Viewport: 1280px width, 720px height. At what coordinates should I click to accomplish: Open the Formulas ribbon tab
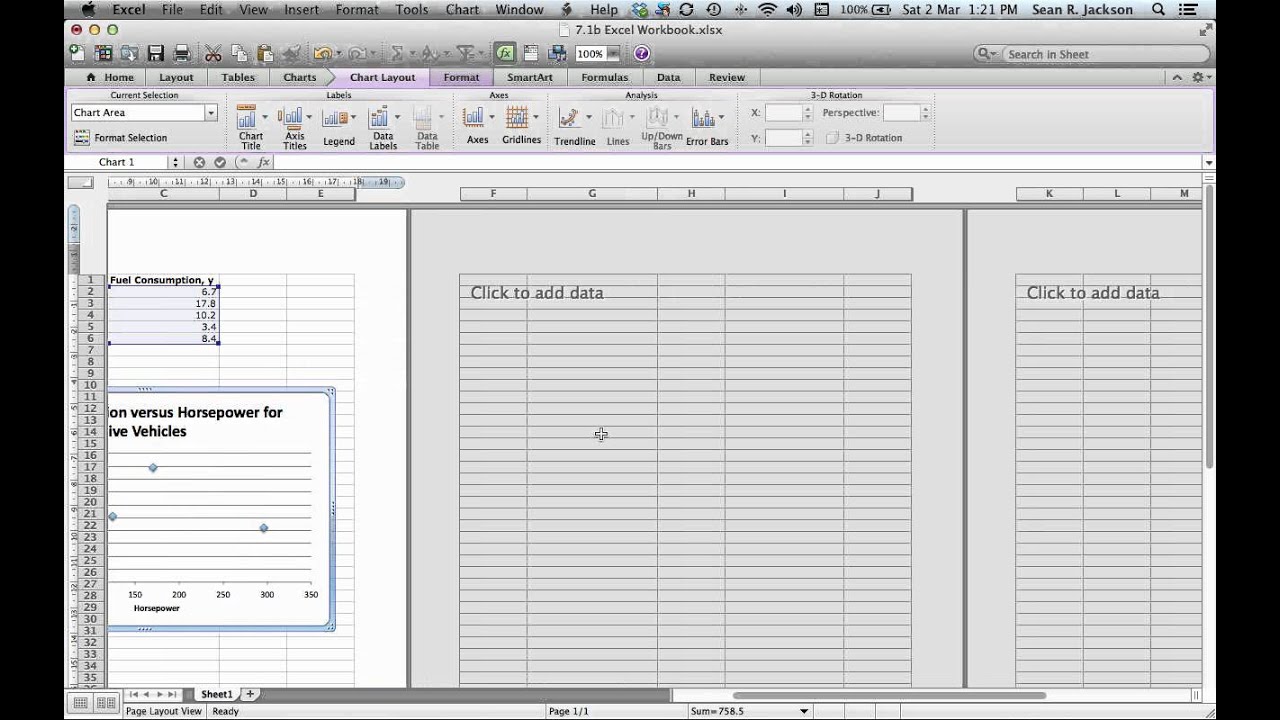click(x=605, y=77)
